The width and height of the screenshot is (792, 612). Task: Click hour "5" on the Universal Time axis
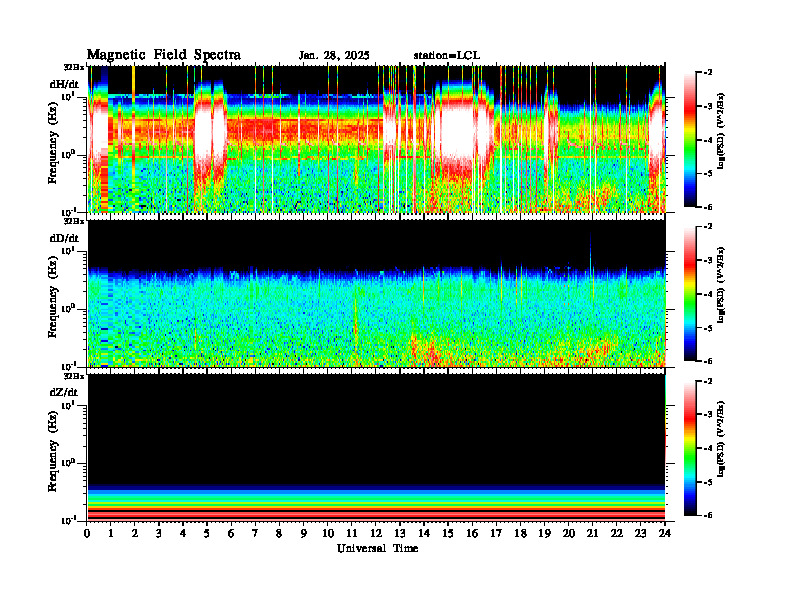click(207, 533)
